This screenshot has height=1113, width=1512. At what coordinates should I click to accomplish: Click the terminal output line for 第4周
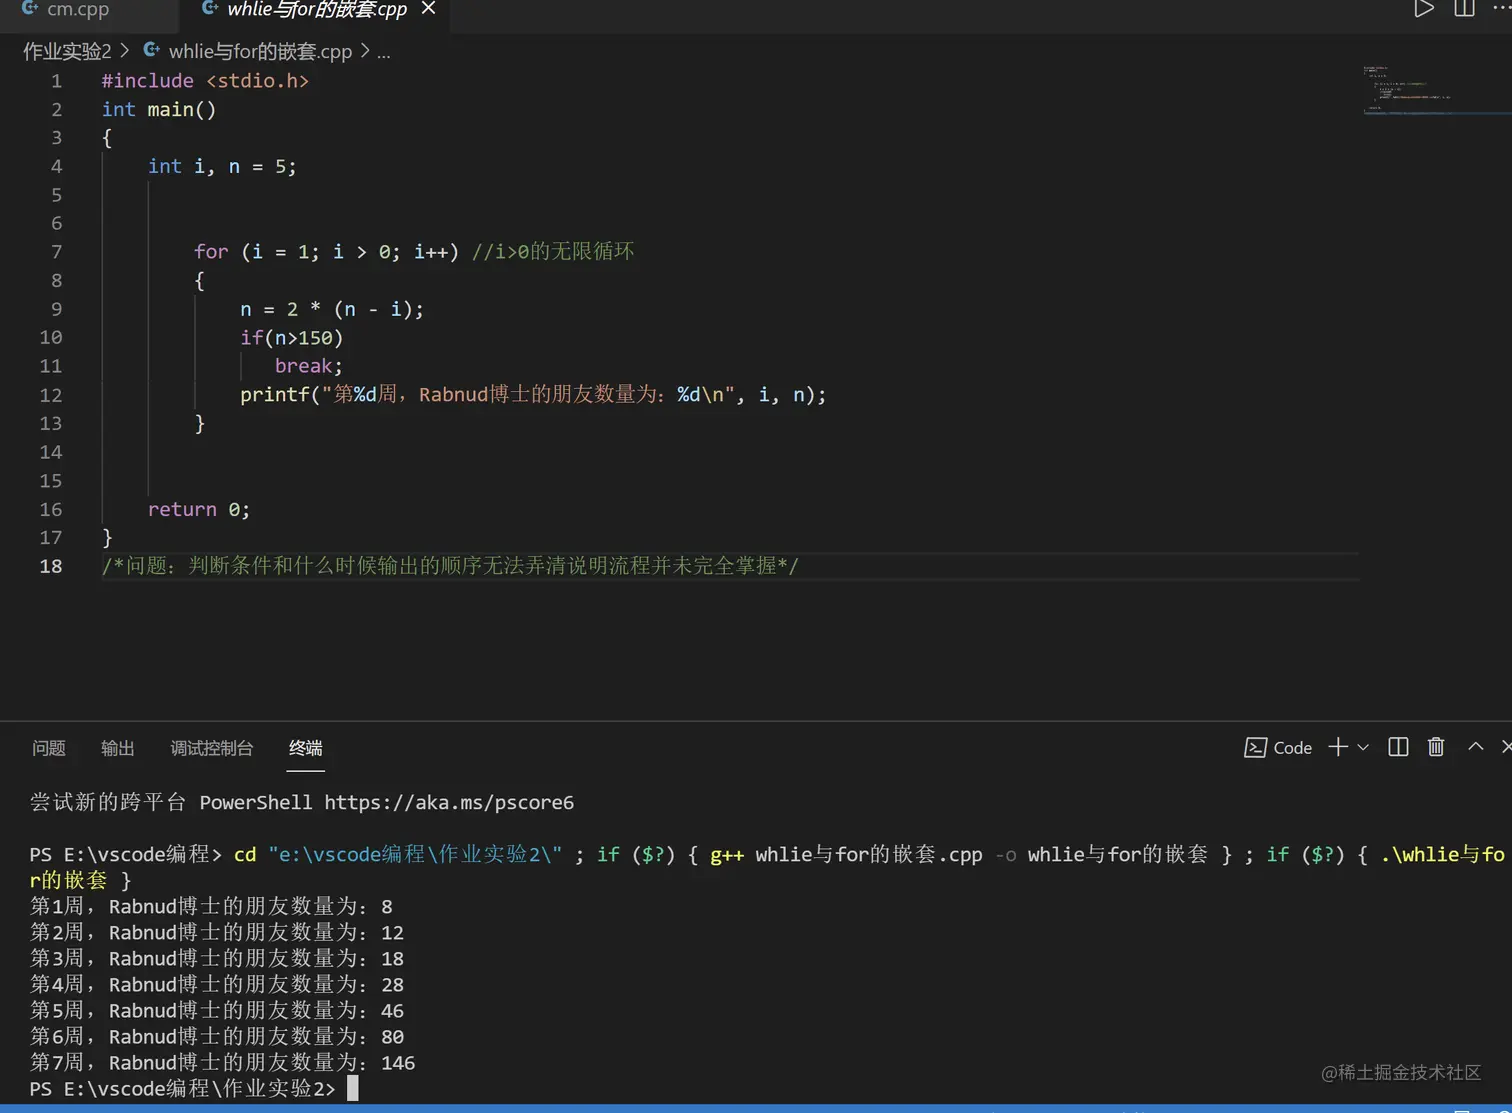coord(217,984)
